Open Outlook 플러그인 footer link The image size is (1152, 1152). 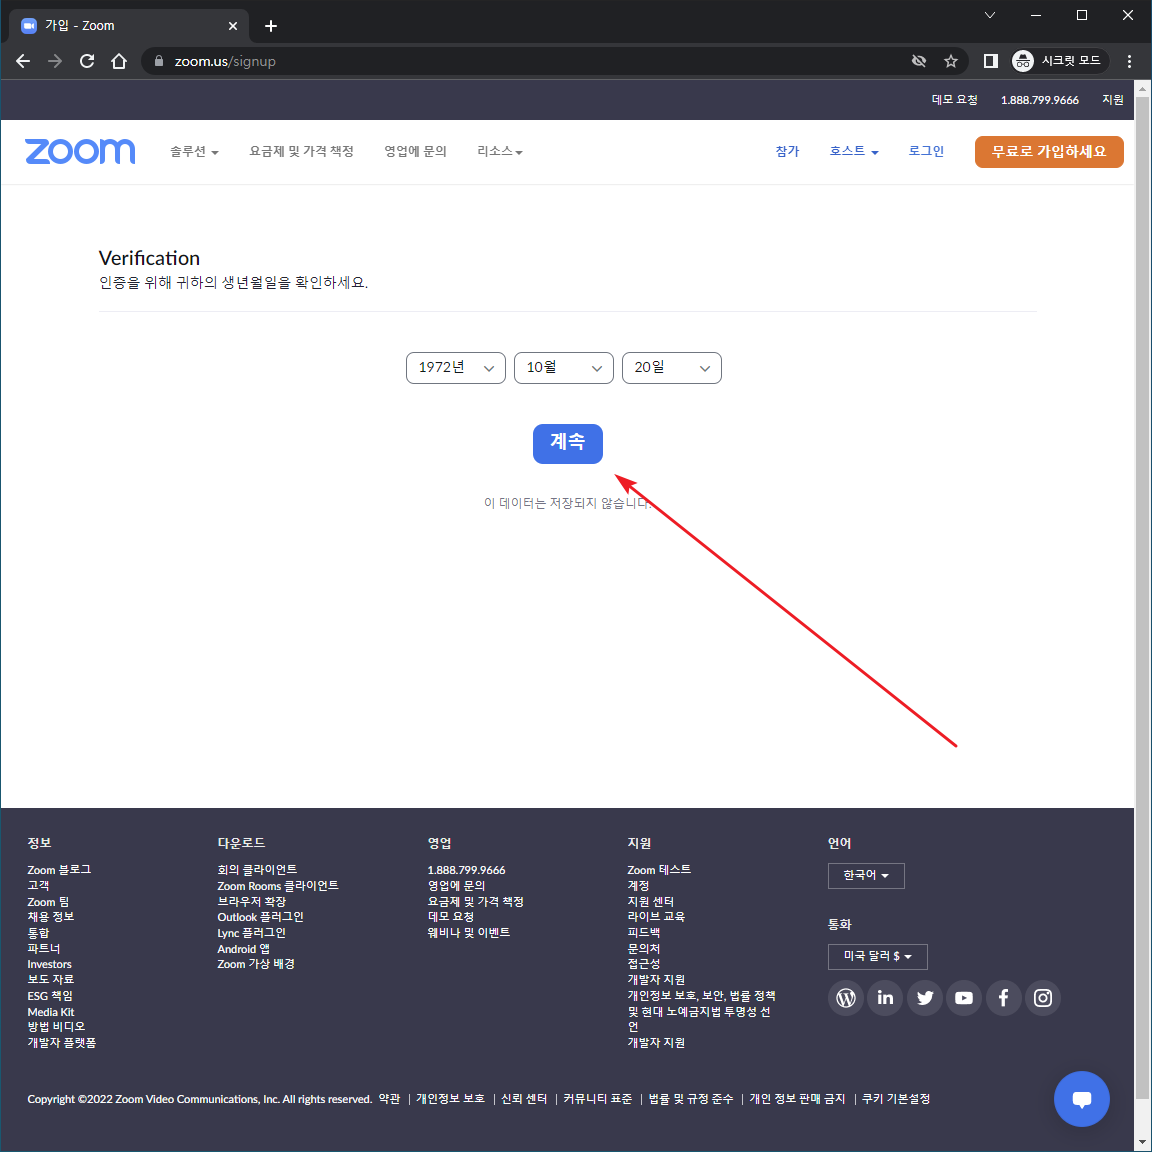click(x=260, y=918)
